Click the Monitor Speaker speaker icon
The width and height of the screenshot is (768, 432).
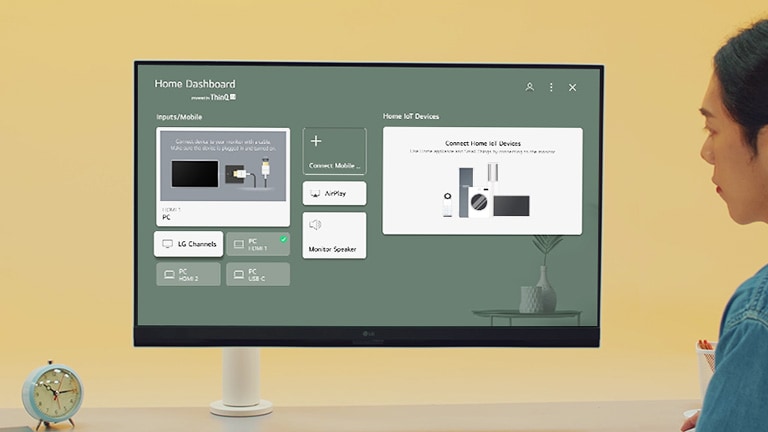point(315,225)
